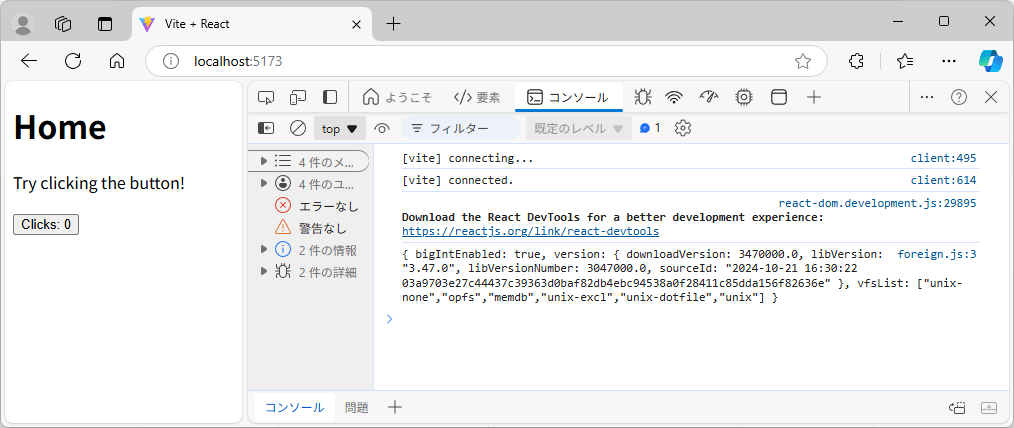Open client:614 source link
This screenshot has height=428, width=1014.
[944, 180]
